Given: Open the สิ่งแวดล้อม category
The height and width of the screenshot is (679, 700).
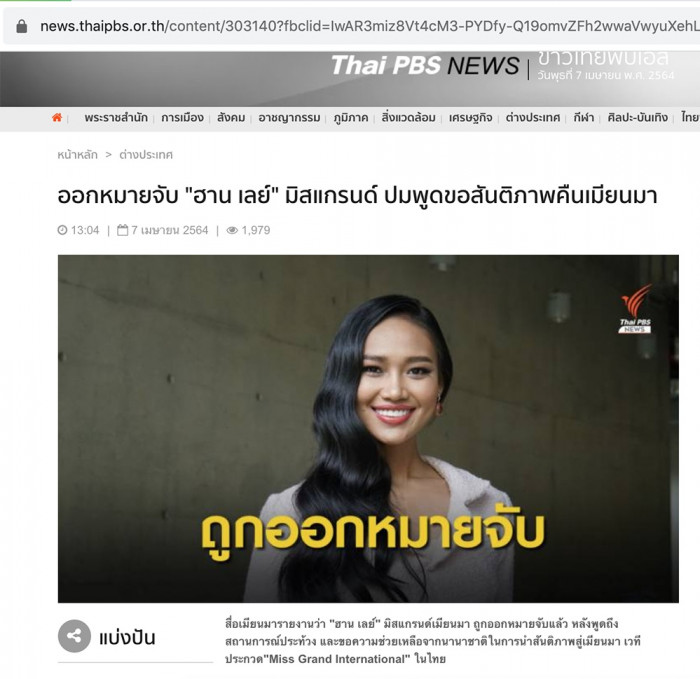Looking at the screenshot, I should click(408, 117).
